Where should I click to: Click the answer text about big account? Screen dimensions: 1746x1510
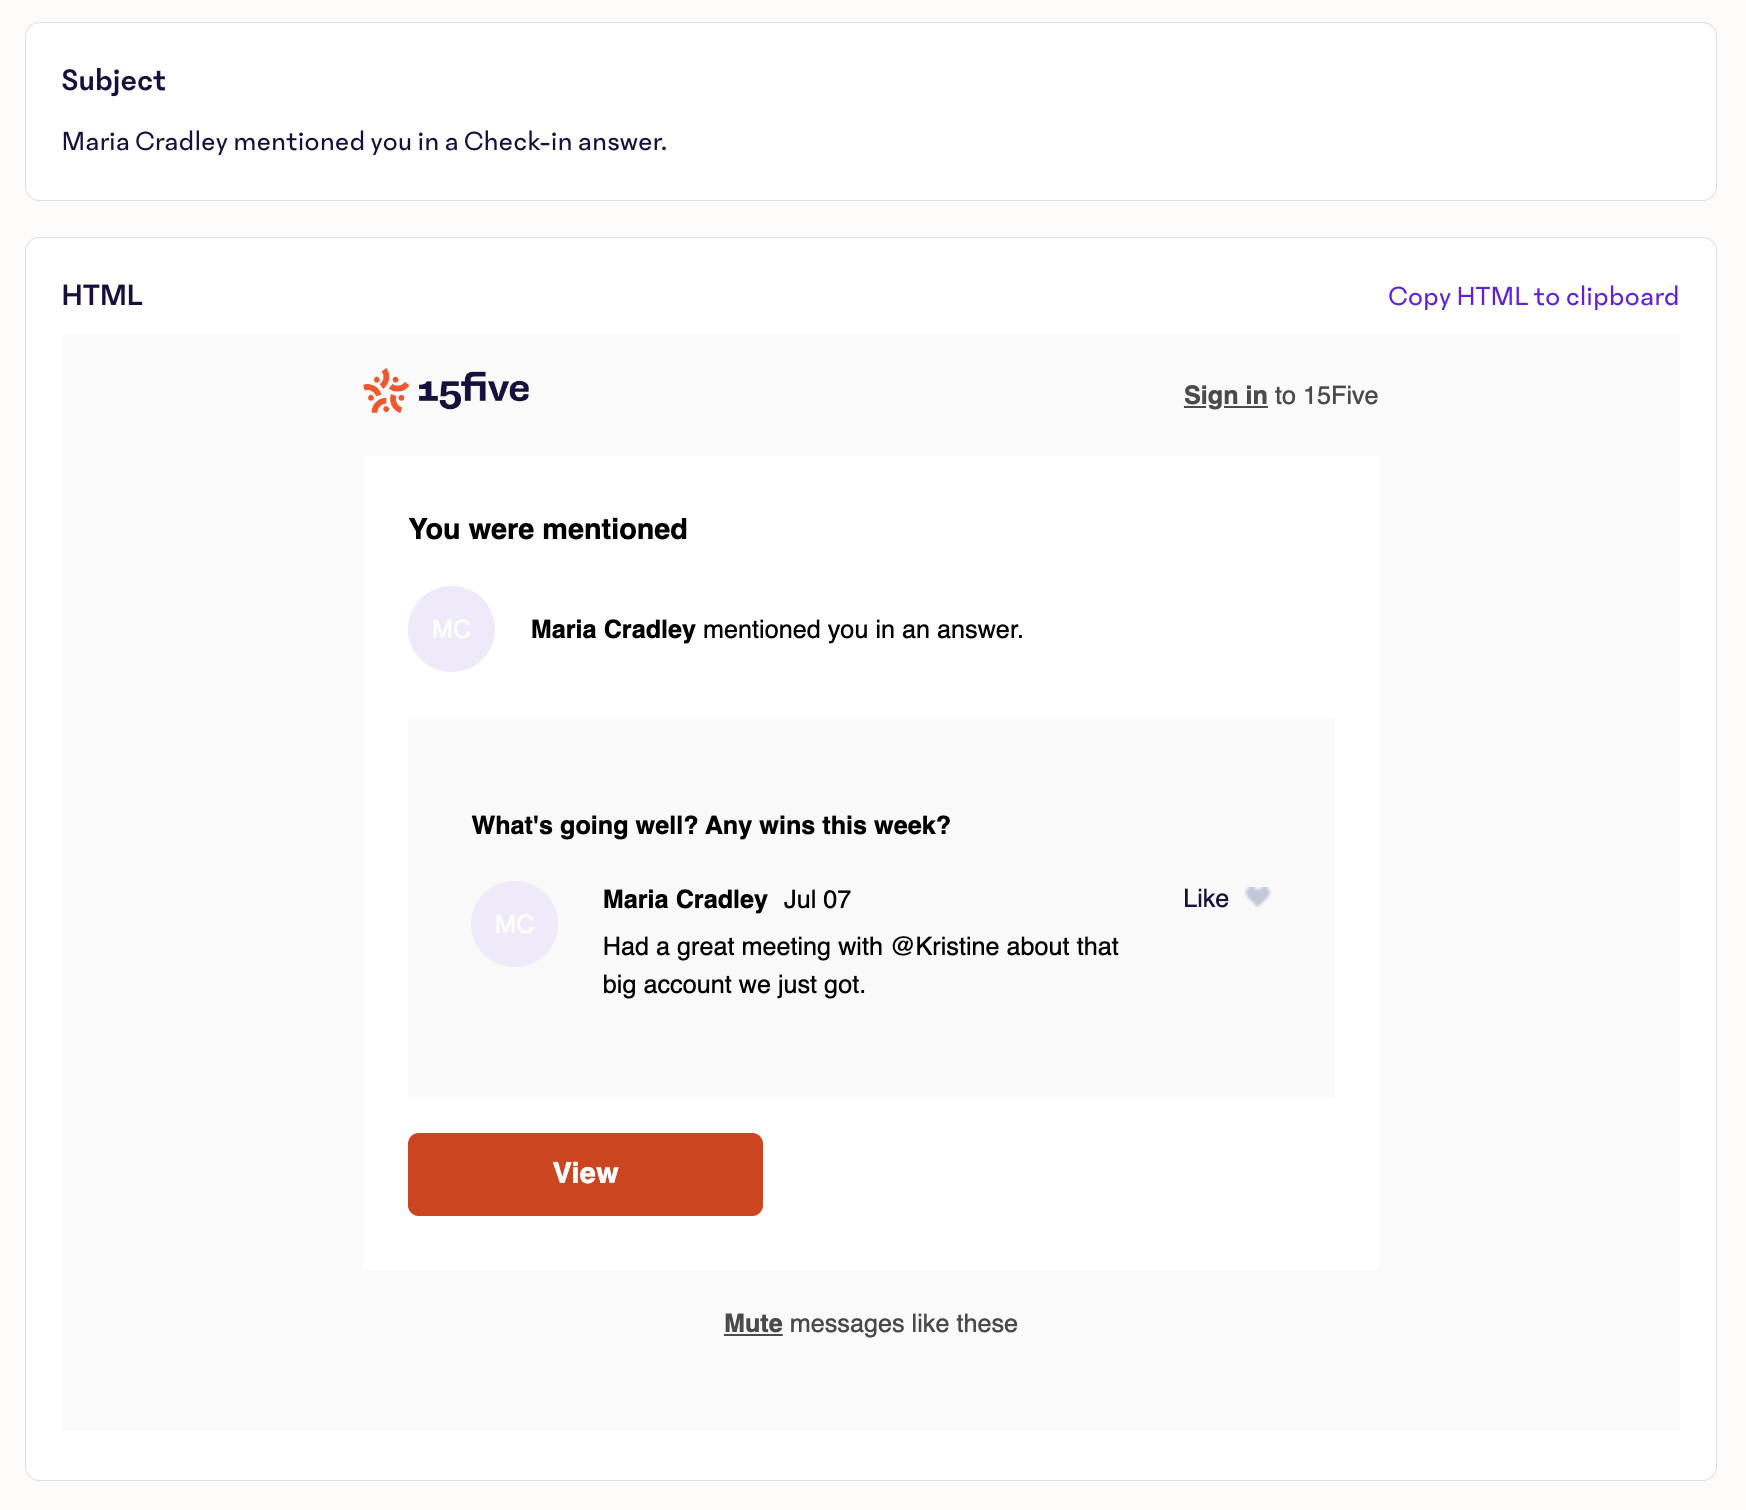pos(860,966)
